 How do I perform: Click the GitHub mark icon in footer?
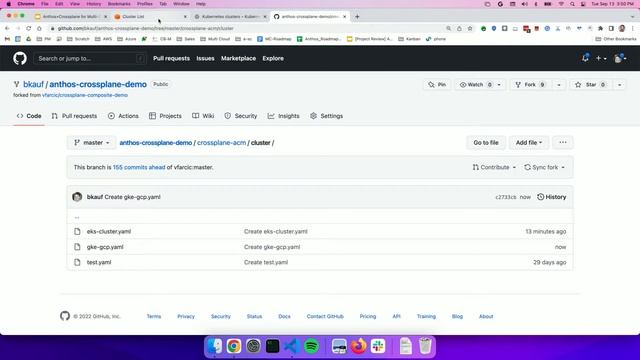(x=65, y=316)
